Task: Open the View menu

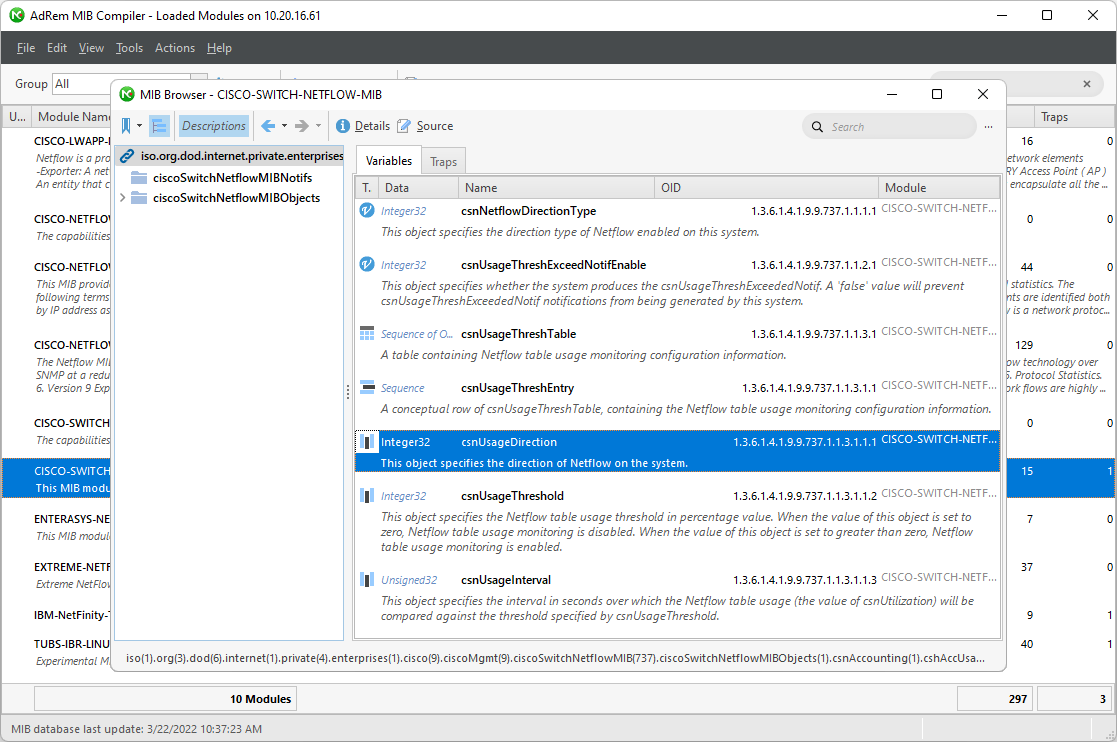Action: pos(91,48)
